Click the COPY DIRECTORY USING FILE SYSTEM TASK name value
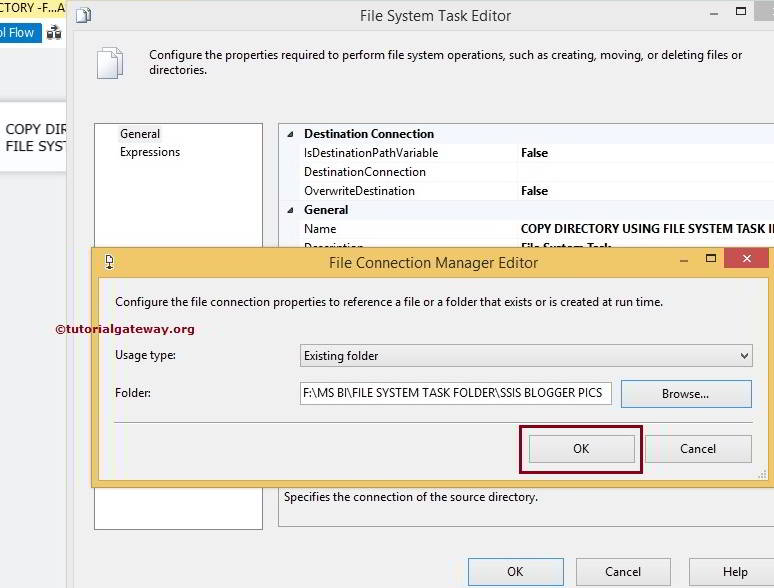The image size is (774, 588). coord(647,229)
